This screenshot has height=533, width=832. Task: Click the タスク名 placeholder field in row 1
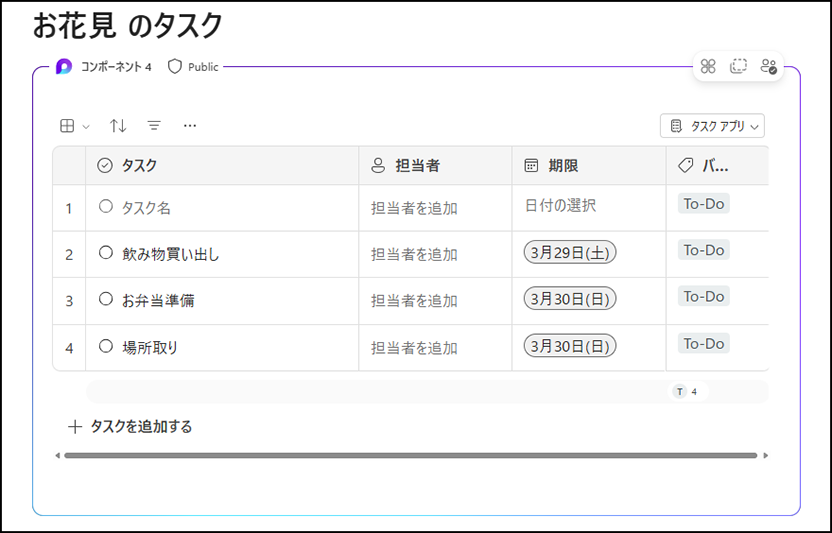[x=146, y=208]
